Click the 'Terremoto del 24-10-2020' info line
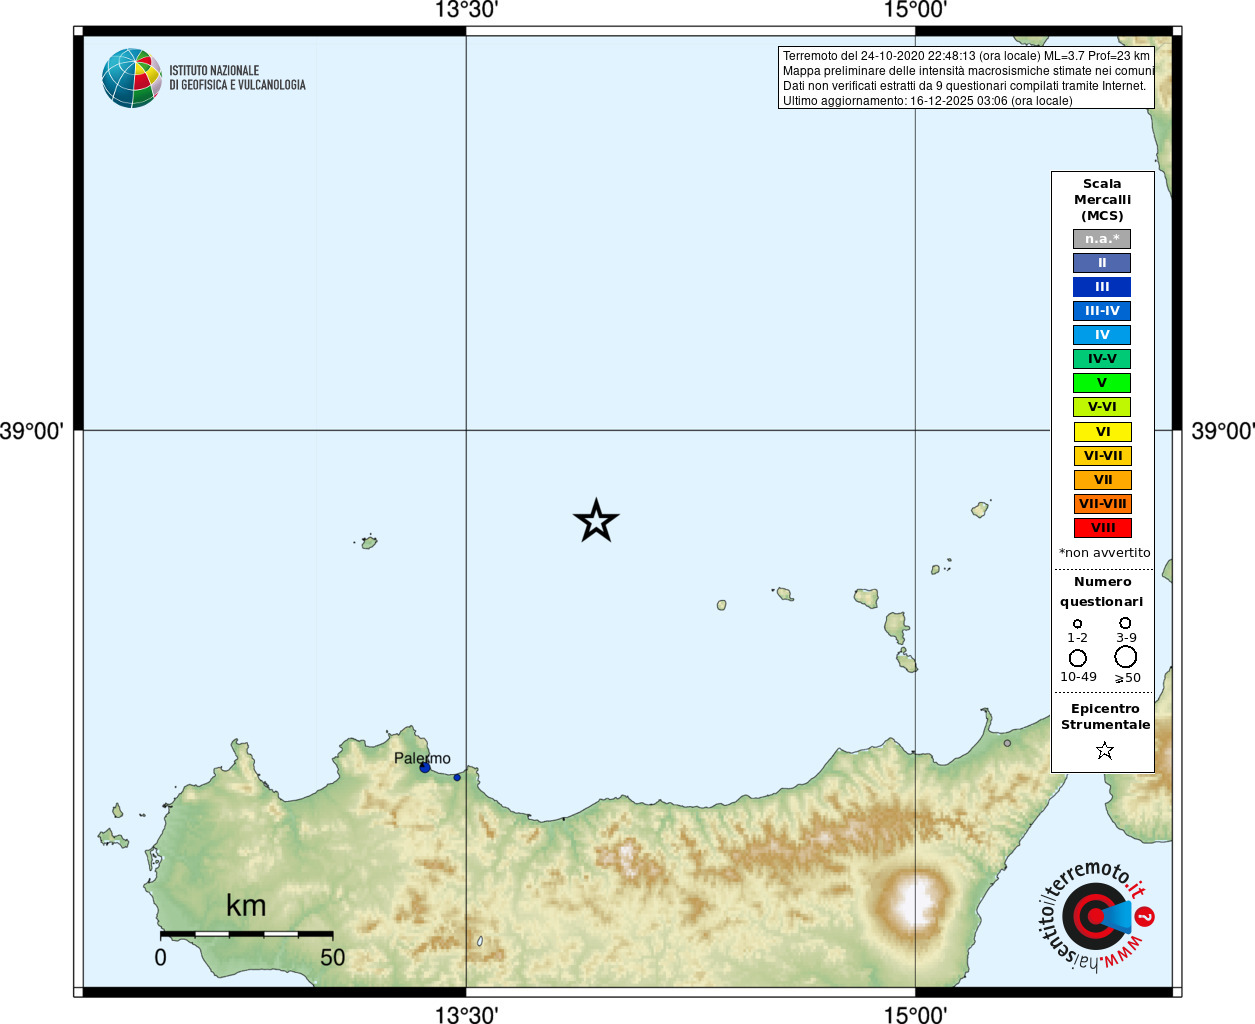Screen dimensions: 1255x1024 [966, 56]
